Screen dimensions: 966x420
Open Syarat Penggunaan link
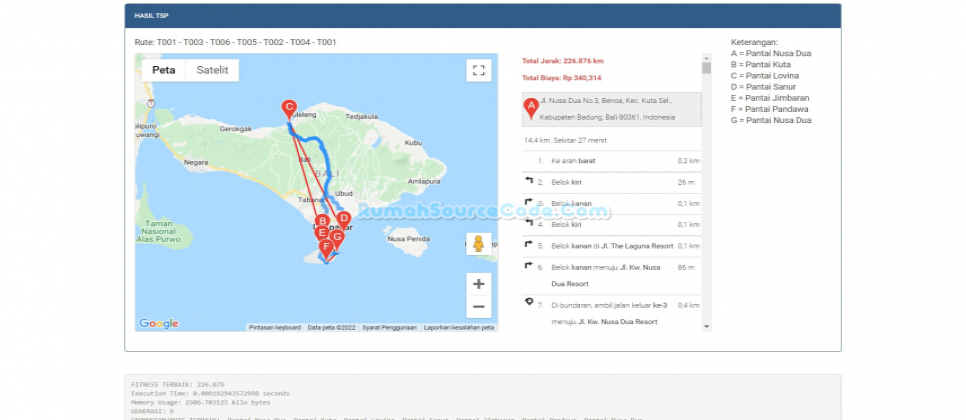[389, 327]
